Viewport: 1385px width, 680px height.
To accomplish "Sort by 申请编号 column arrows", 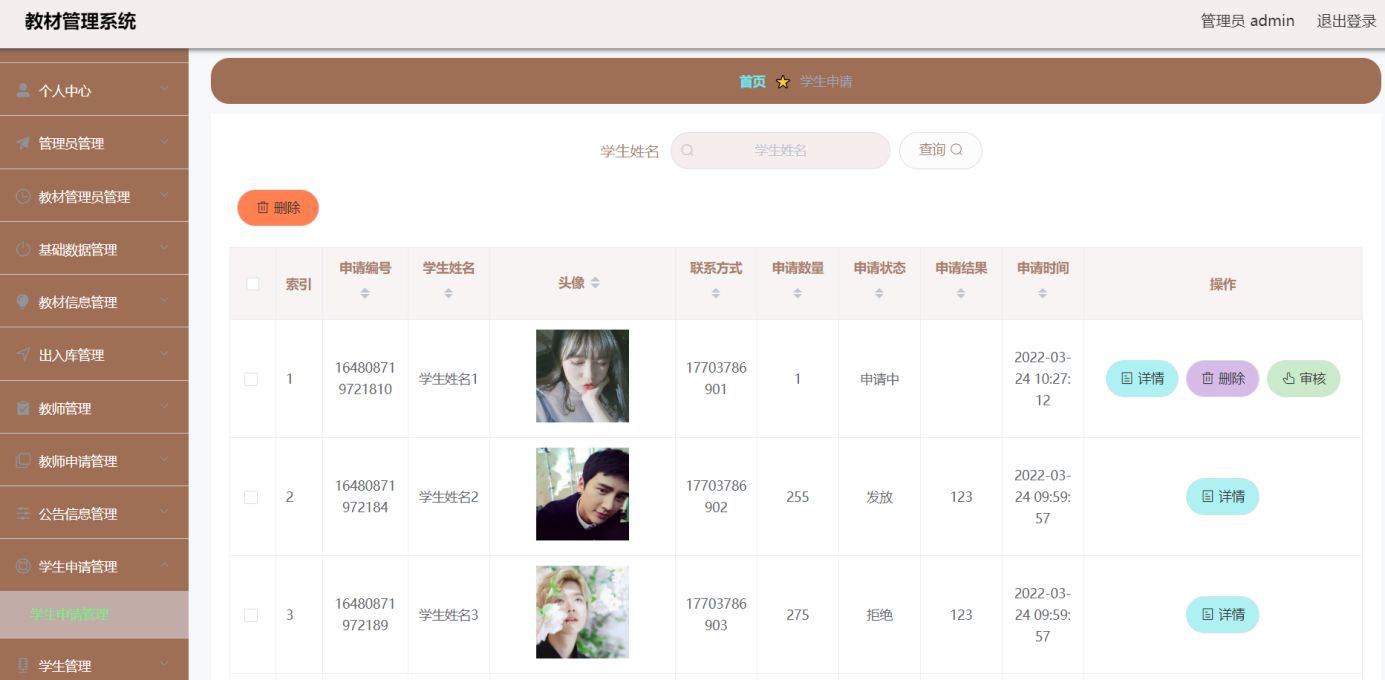I will [x=365, y=293].
